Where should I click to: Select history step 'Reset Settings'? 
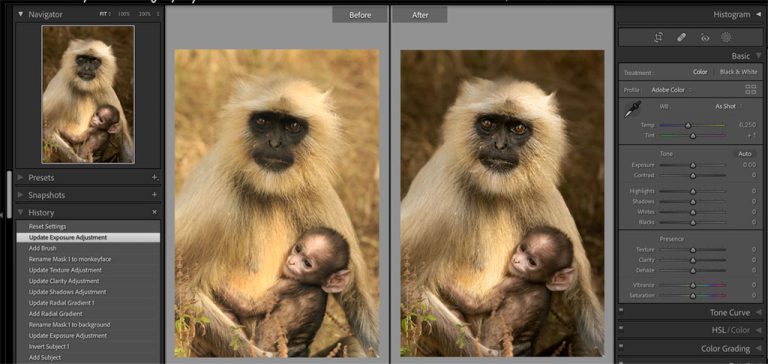tap(88, 227)
